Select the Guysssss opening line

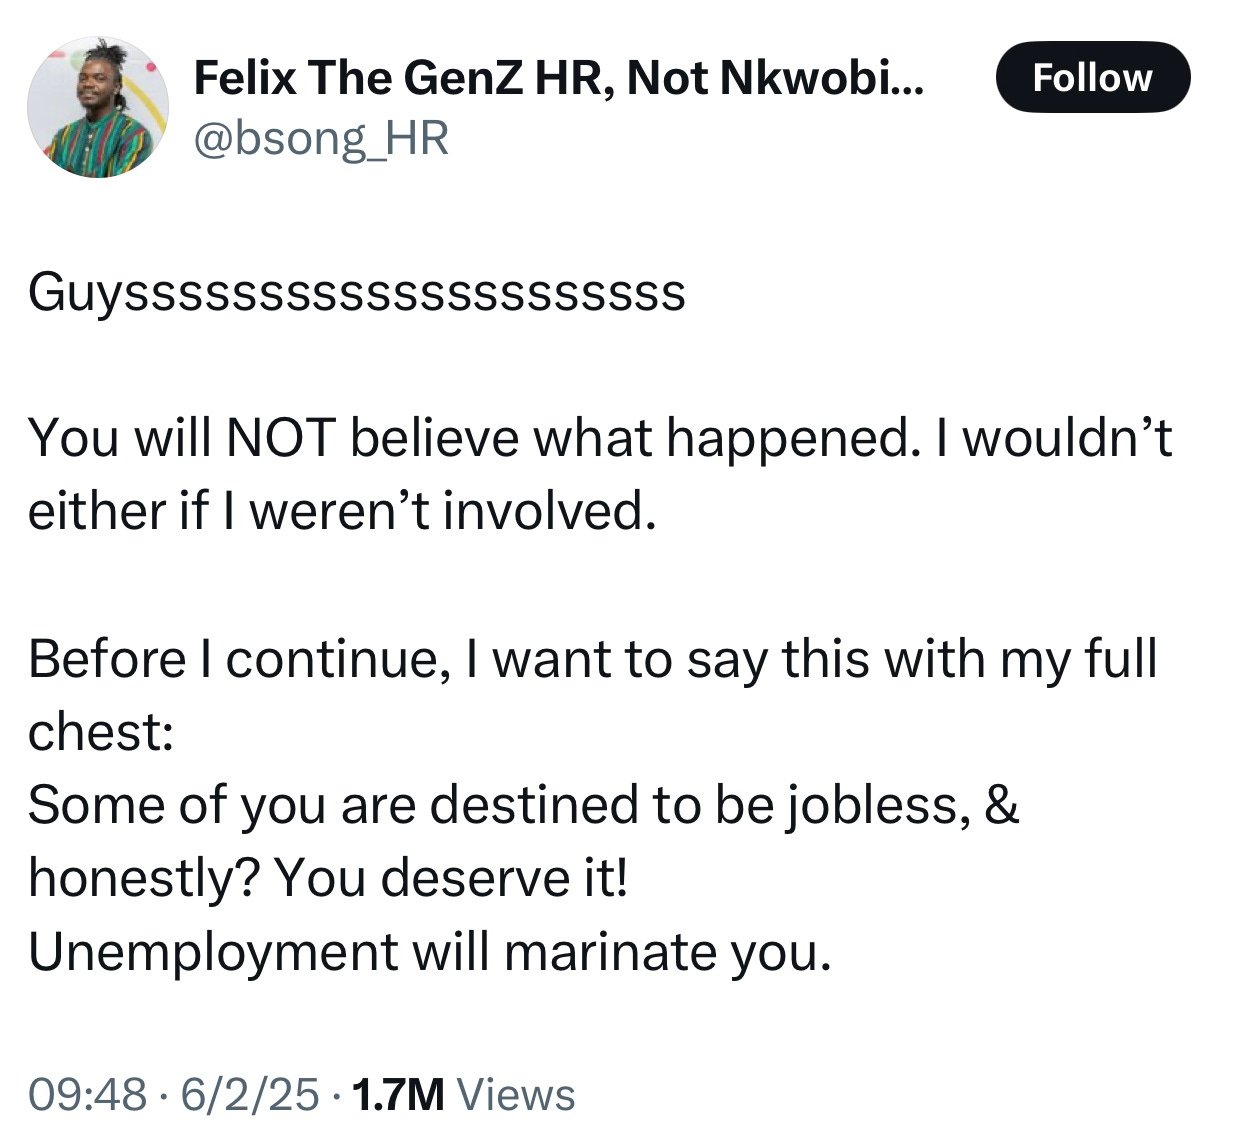coord(357,293)
